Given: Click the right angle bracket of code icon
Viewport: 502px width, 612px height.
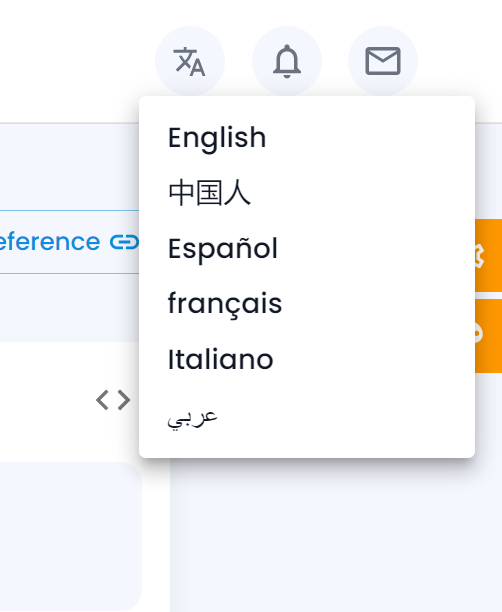Looking at the screenshot, I should pyautogui.click(x=124, y=400).
